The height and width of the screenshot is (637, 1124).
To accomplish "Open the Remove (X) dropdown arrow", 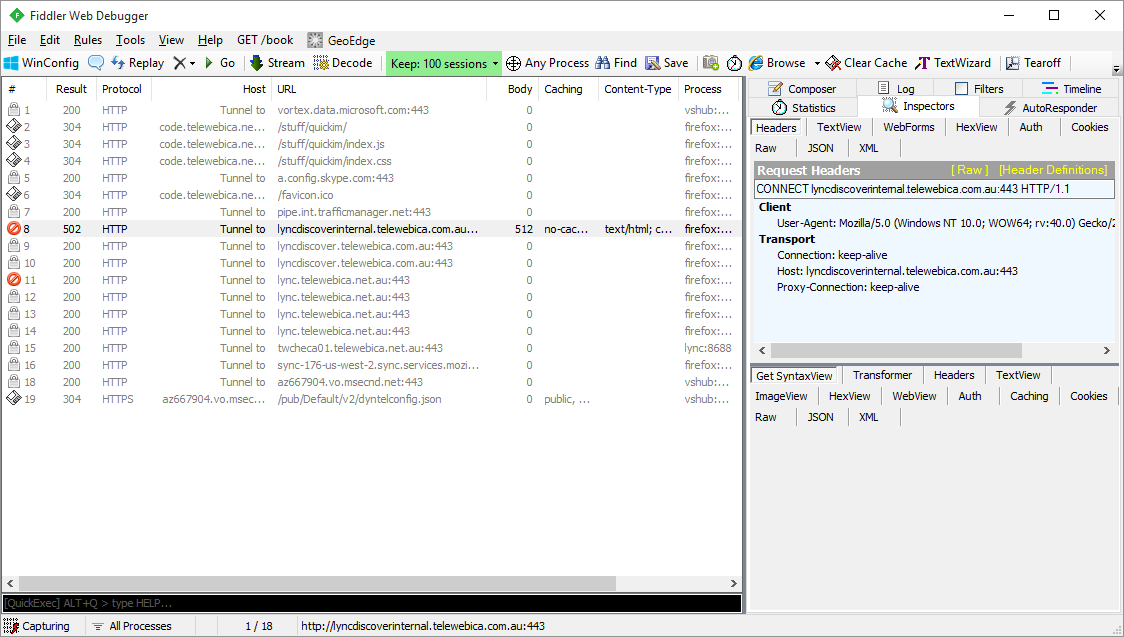I will 192,63.
